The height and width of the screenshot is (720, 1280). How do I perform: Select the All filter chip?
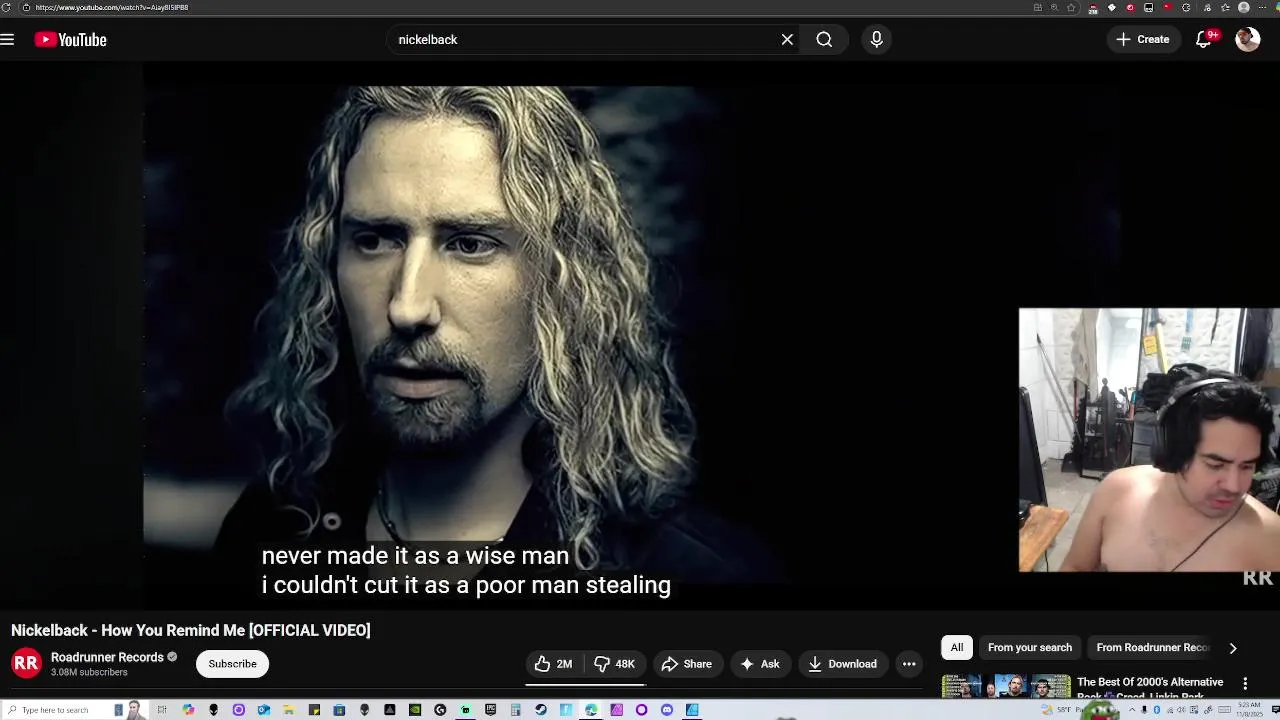pyautogui.click(x=957, y=648)
